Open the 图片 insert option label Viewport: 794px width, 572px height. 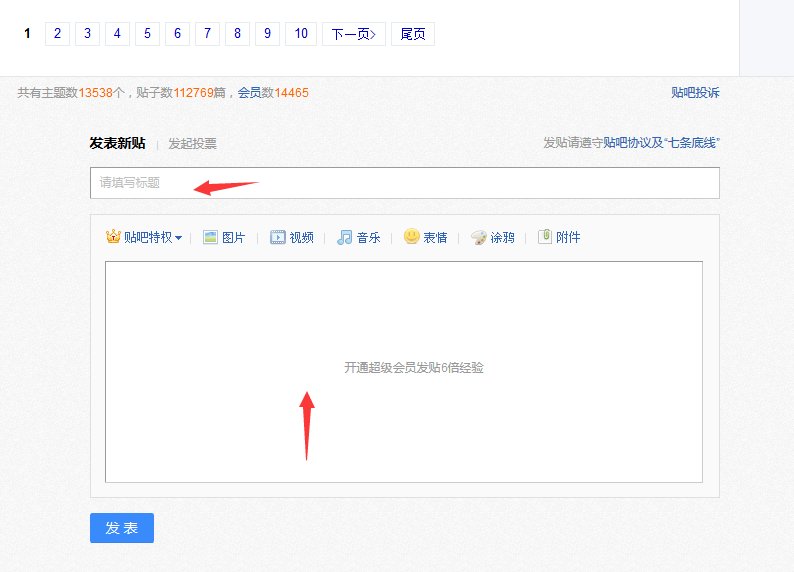(x=233, y=237)
